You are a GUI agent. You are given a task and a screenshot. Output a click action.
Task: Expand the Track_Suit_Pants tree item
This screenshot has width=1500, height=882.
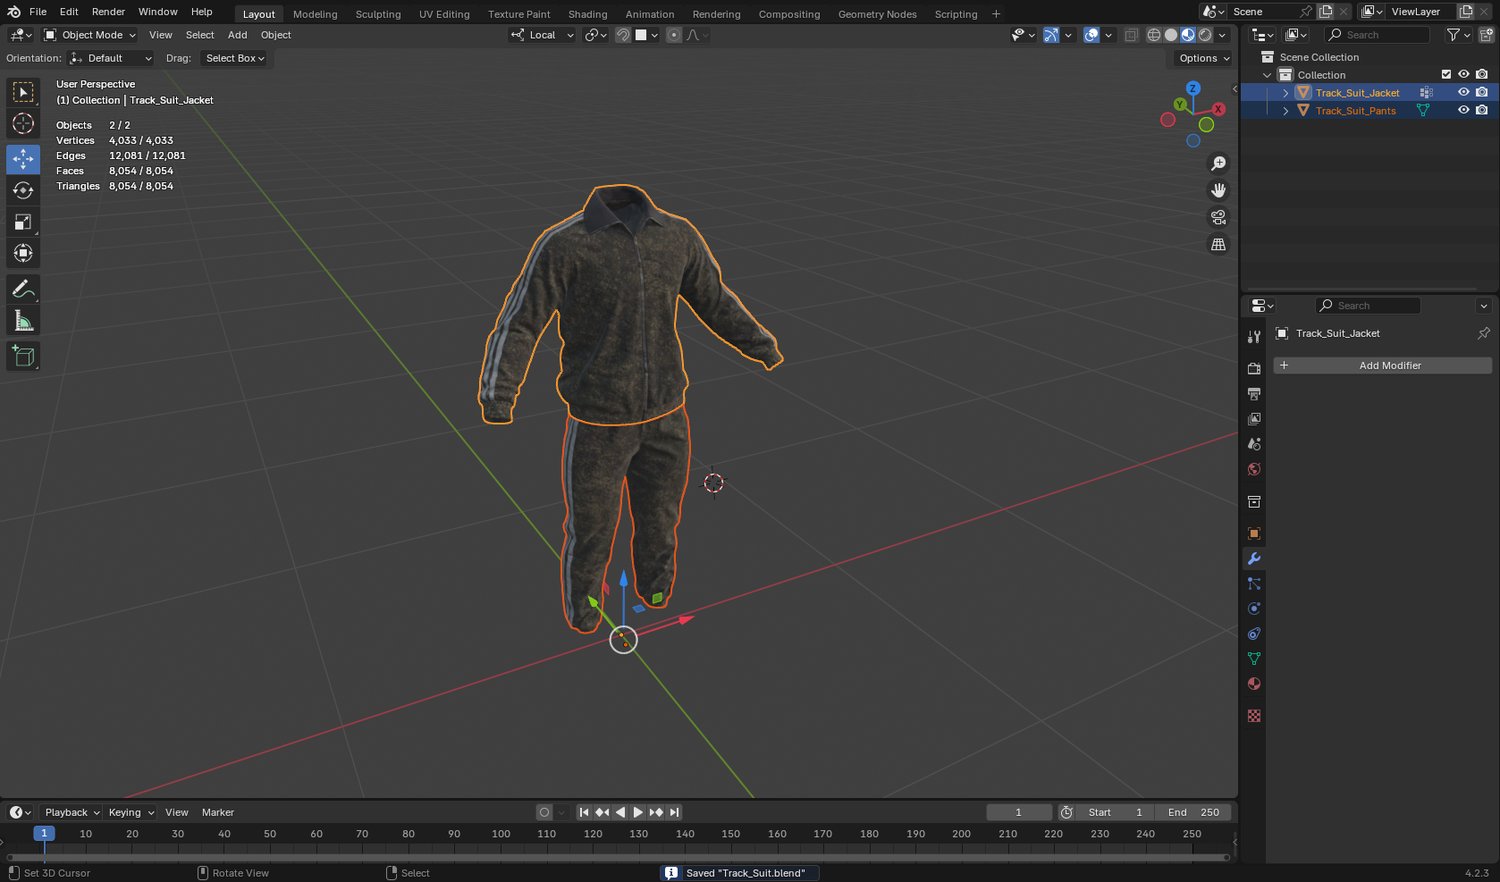pos(1285,111)
